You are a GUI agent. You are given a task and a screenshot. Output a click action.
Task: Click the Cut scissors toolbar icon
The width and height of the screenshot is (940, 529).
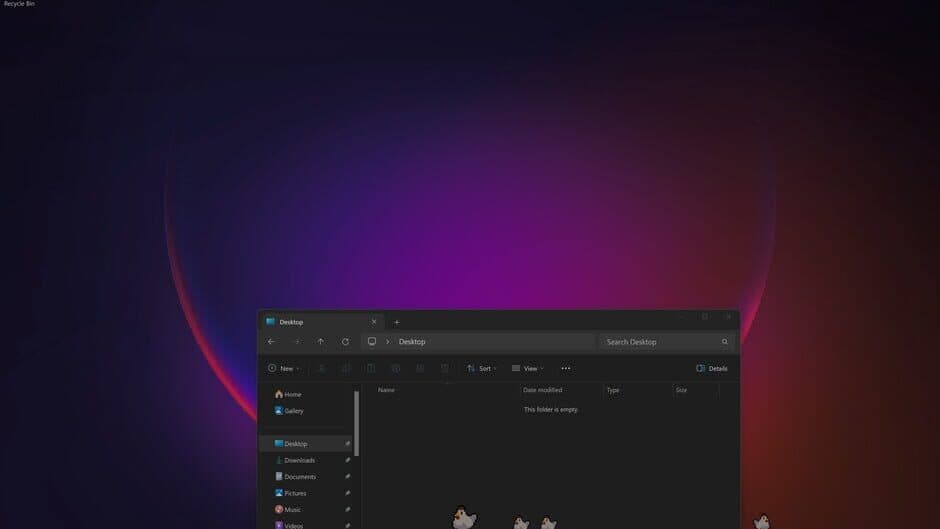click(x=322, y=368)
